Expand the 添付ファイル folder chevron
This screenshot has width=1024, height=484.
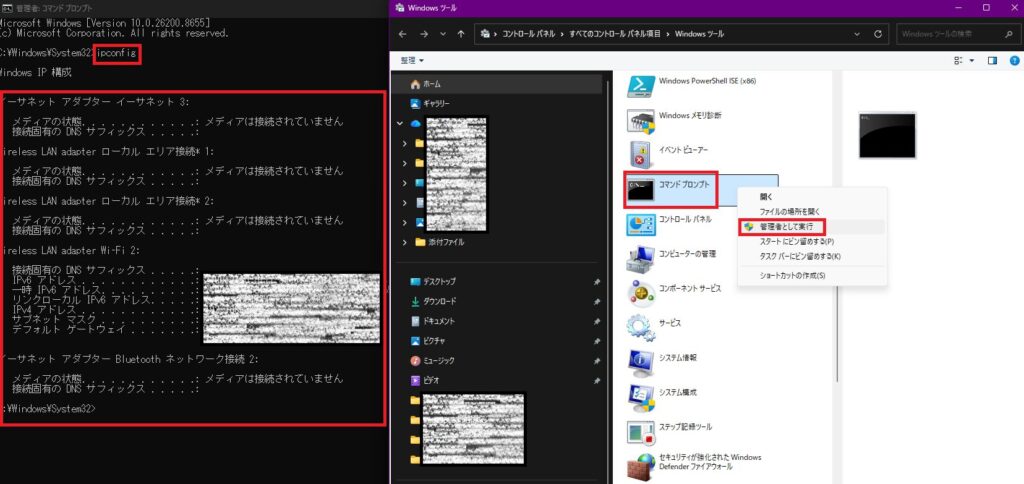pos(405,242)
